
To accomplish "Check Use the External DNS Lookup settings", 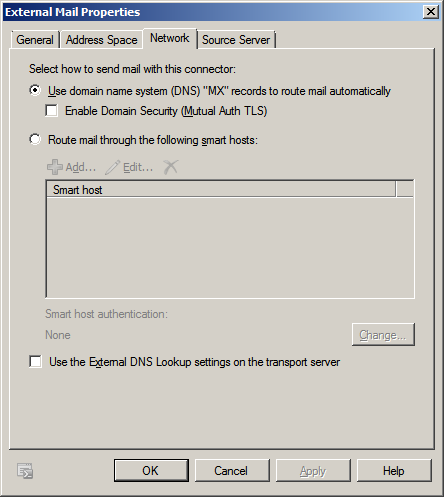I will point(35,362).
